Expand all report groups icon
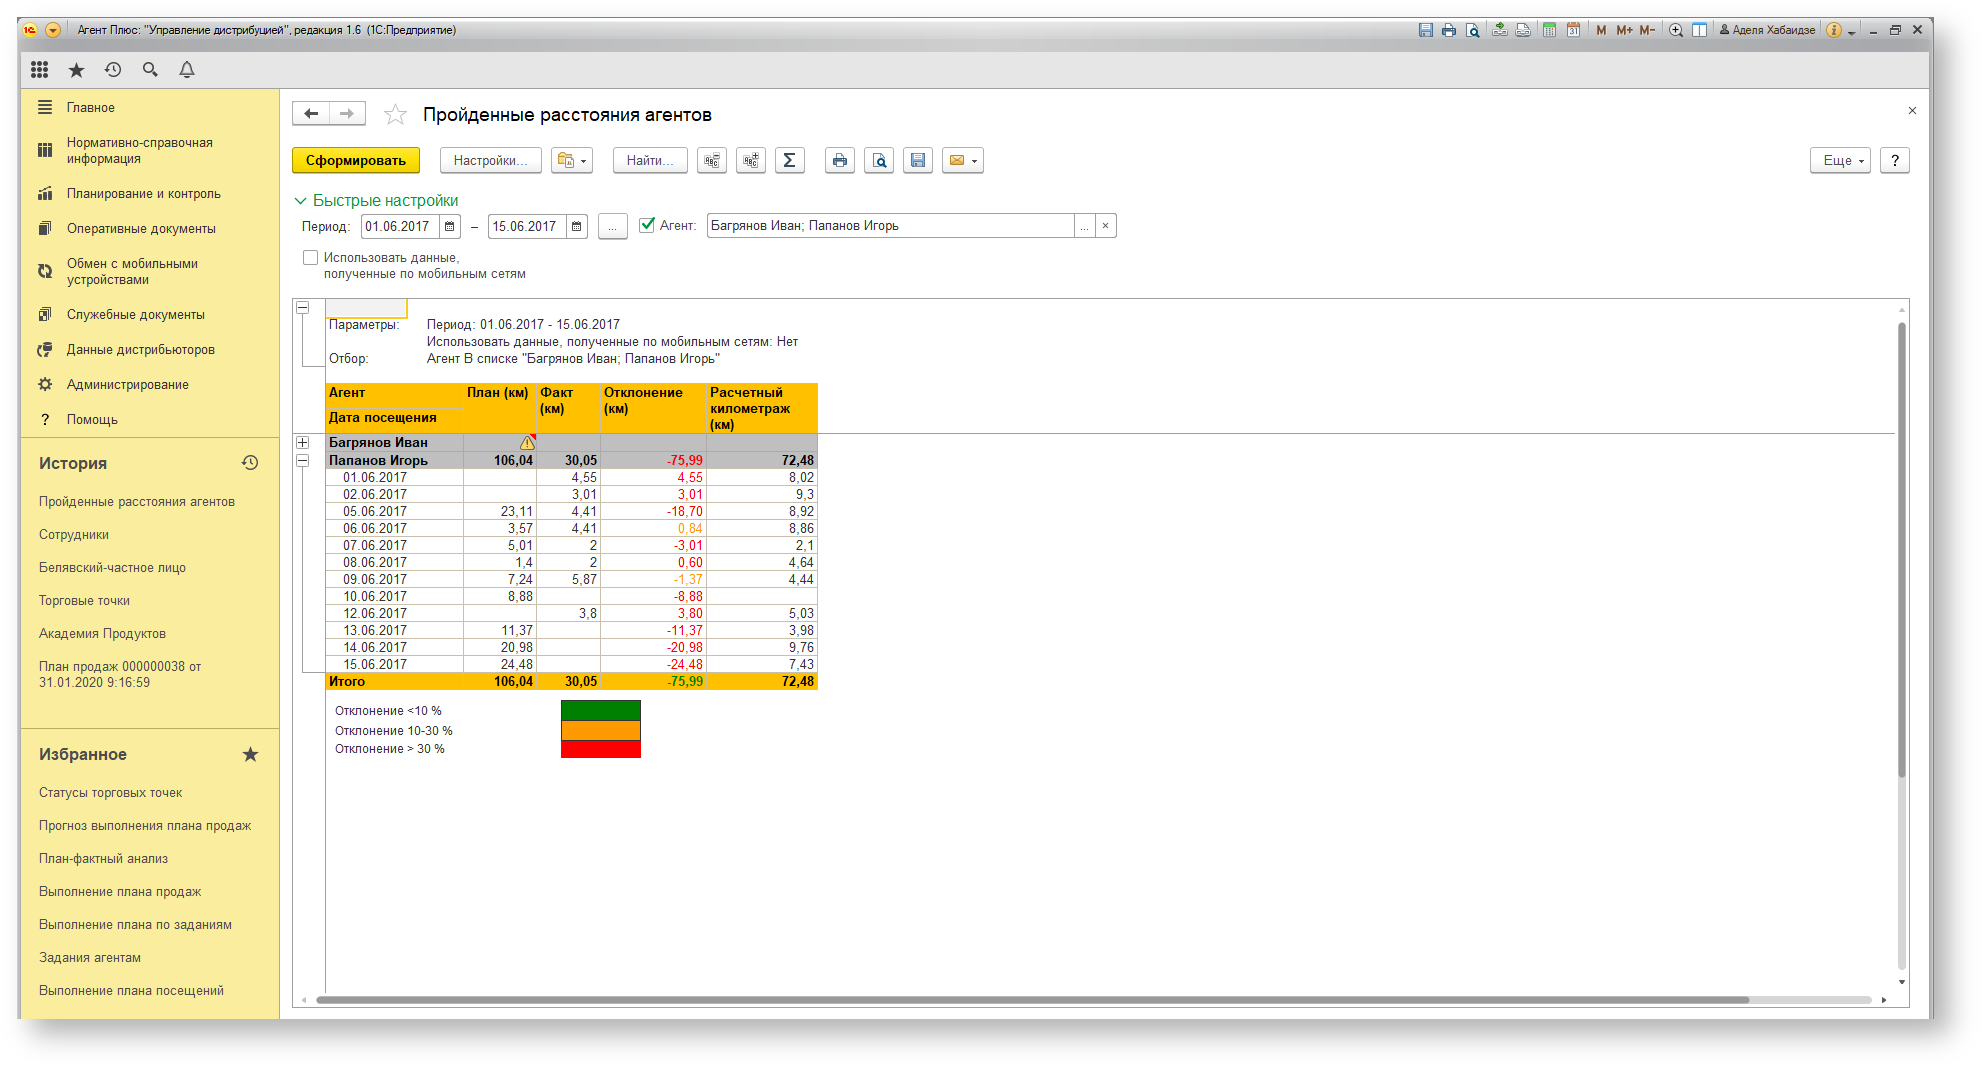This screenshot has width=1982, height=1067. 751,160
